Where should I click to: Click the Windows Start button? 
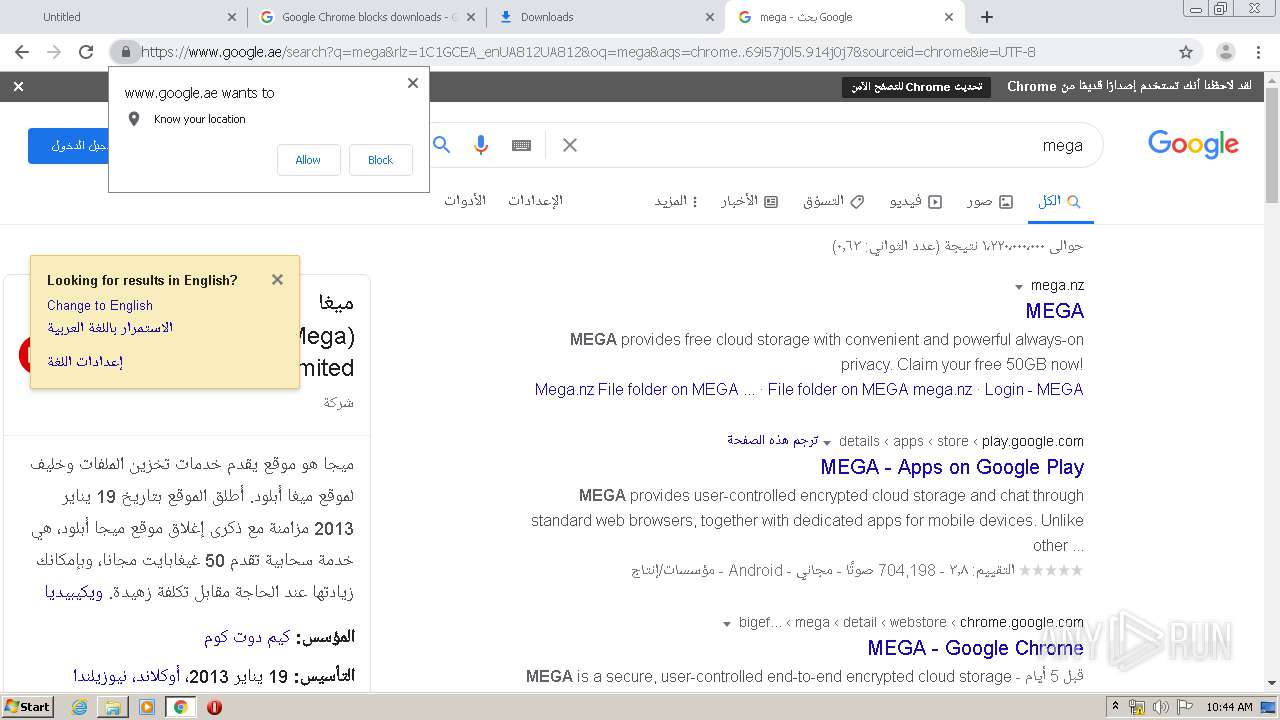[x=28, y=707]
